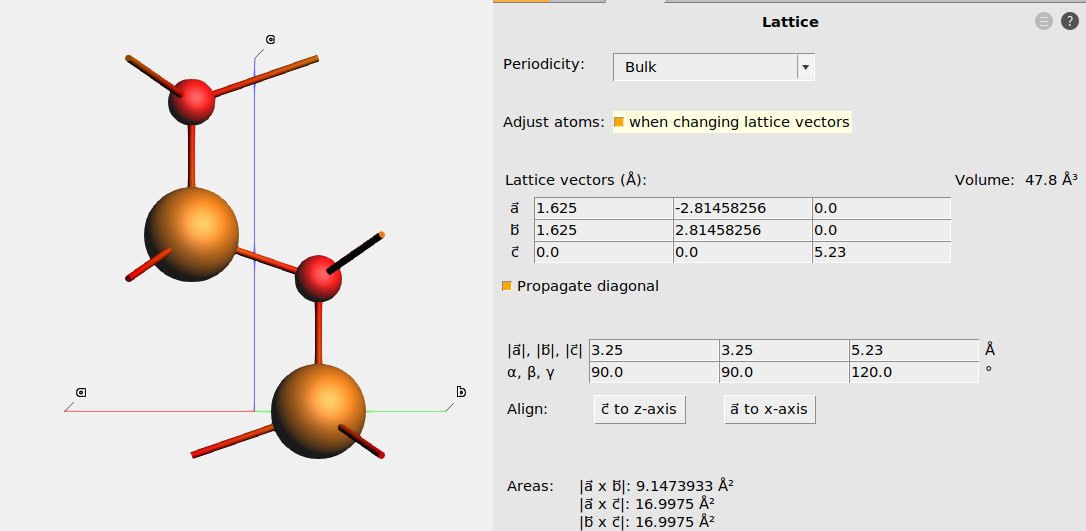Click vector a y-component field -2.81458256
Image resolution: width=1086 pixels, height=531 pixels.
click(742, 208)
